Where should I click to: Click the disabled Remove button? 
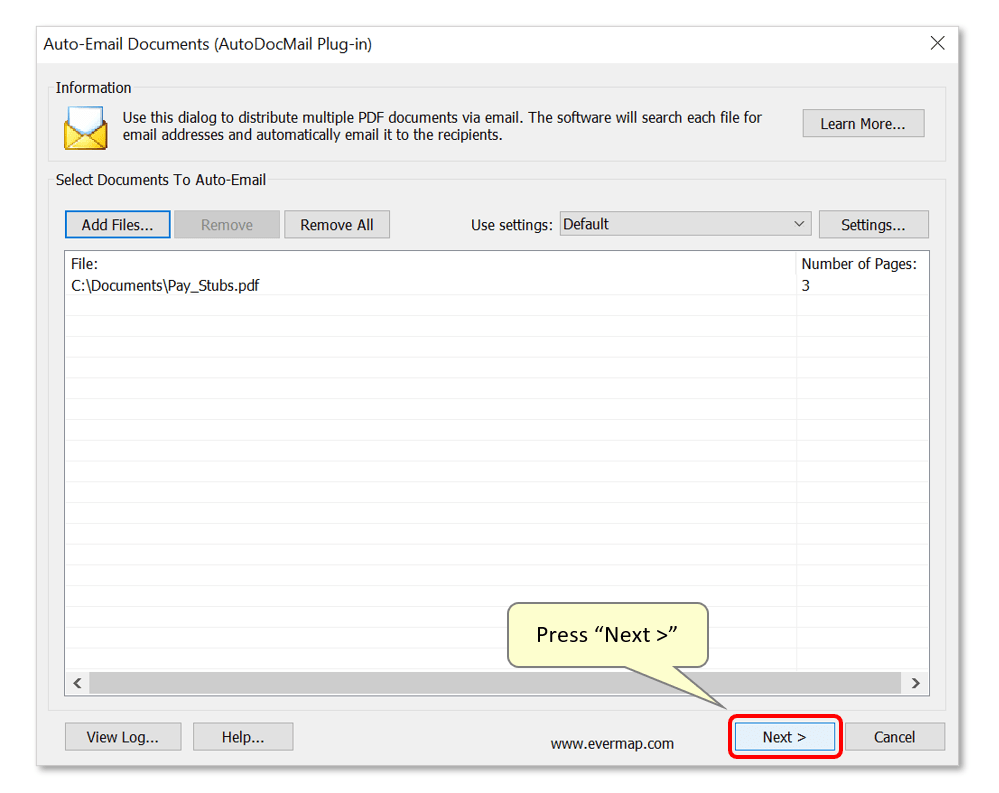(x=226, y=224)
